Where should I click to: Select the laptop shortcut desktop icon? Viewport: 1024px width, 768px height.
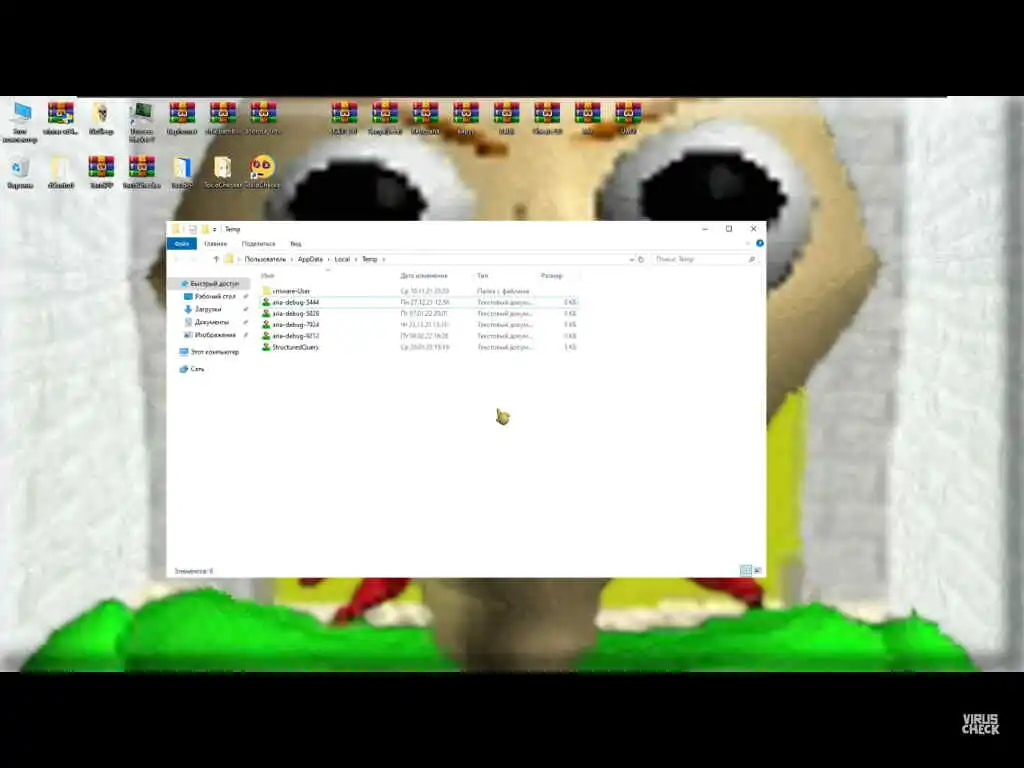(x=141, y=121)
